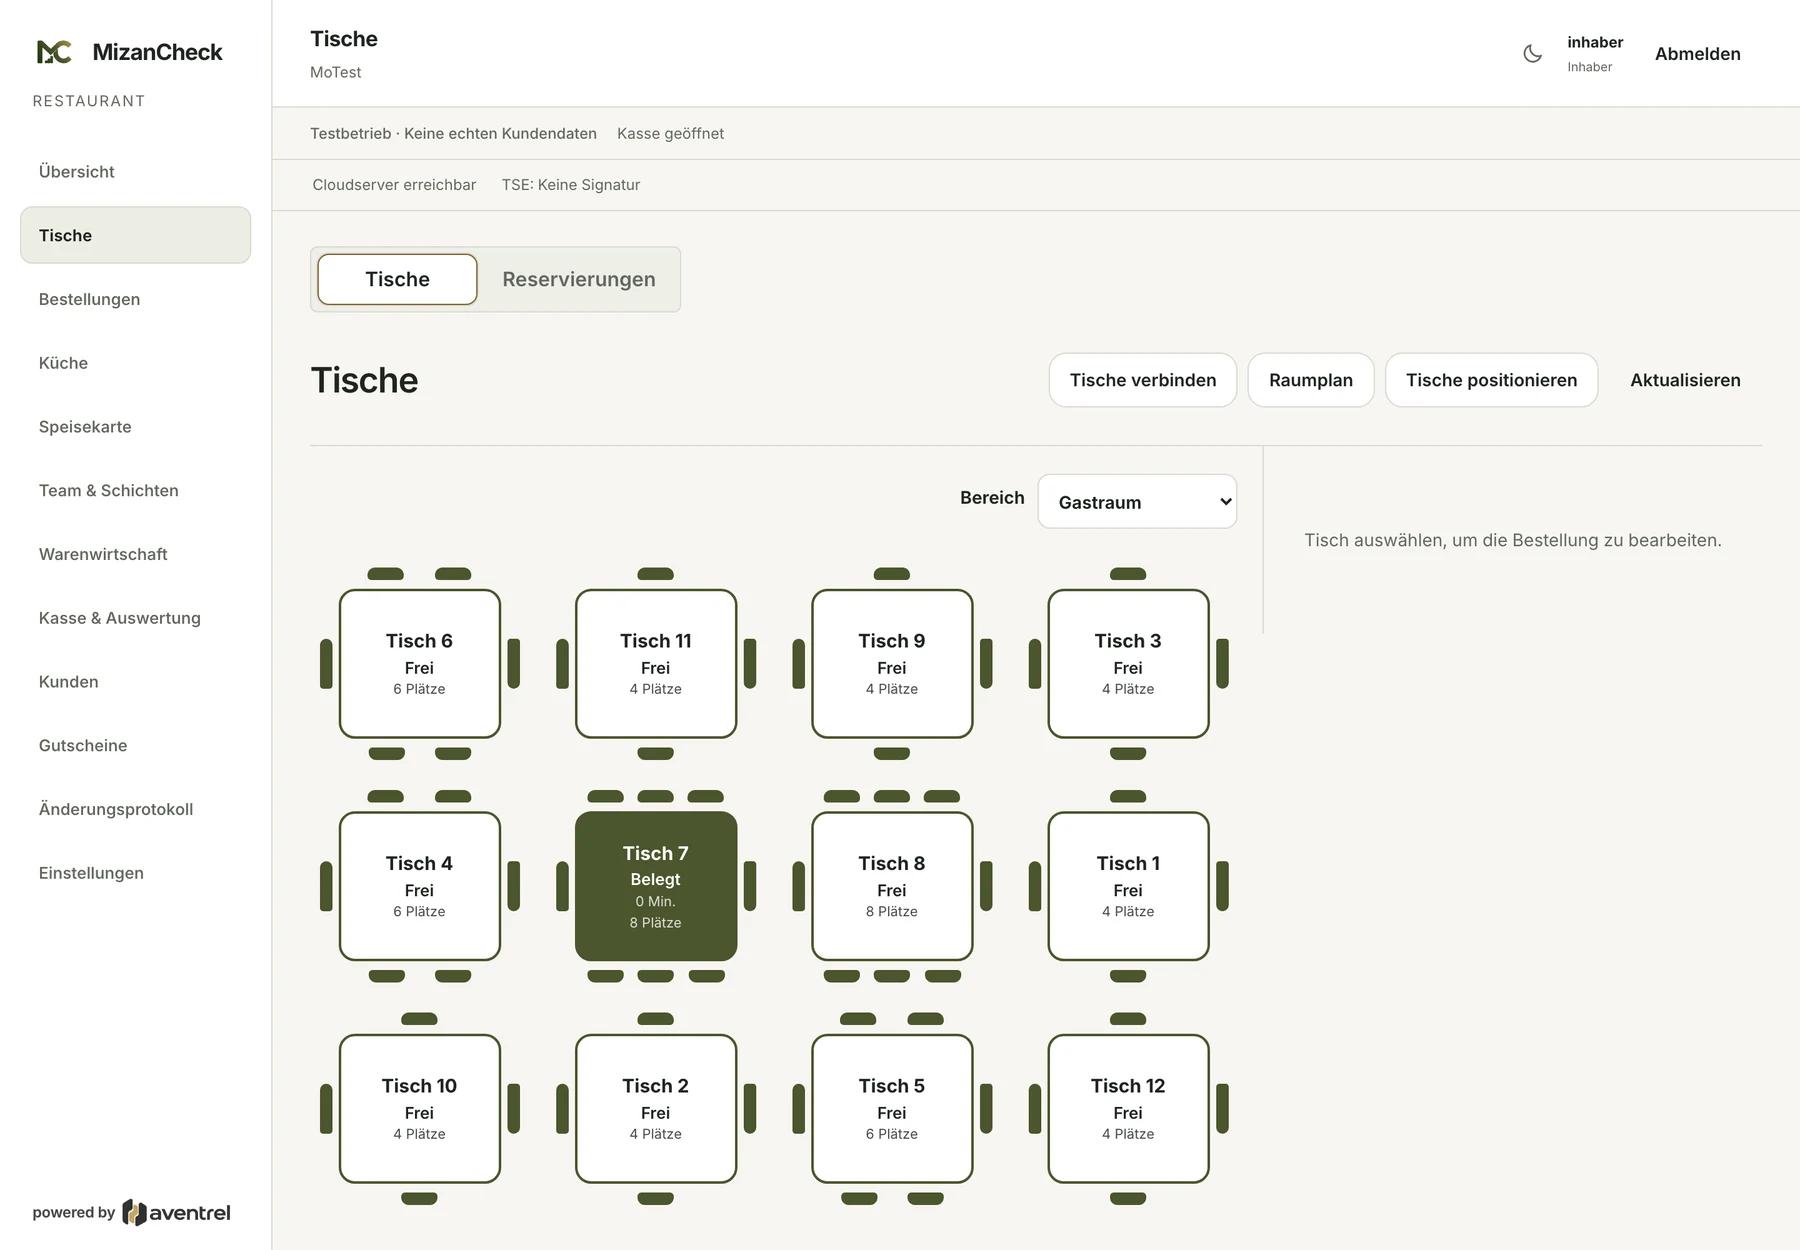
Task: Log out via Abmelden
Action: [1697, 54]
